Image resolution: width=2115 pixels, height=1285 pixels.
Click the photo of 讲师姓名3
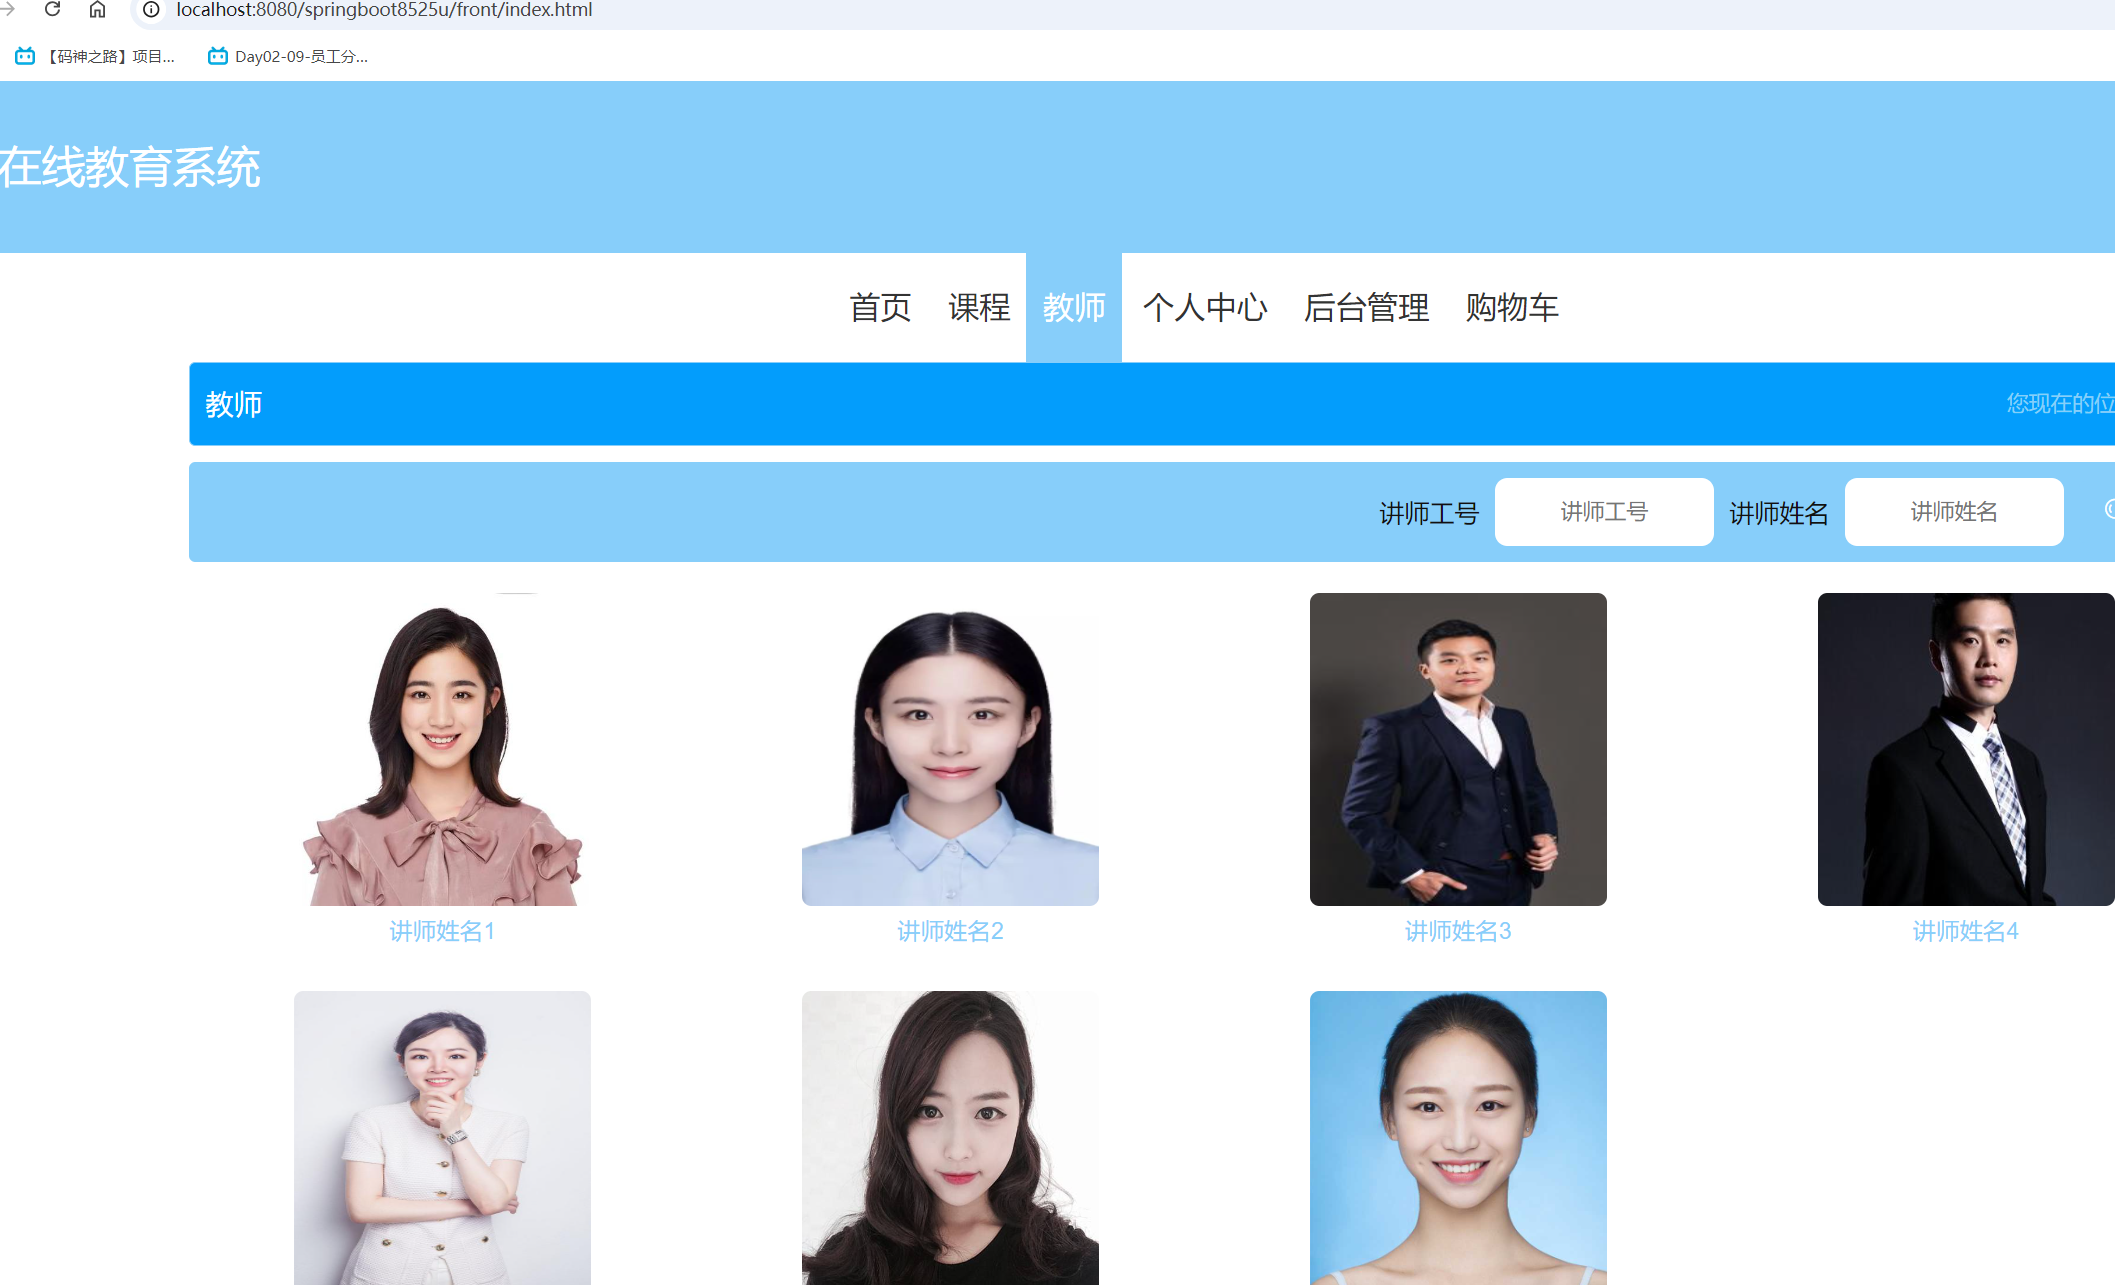1458,750
